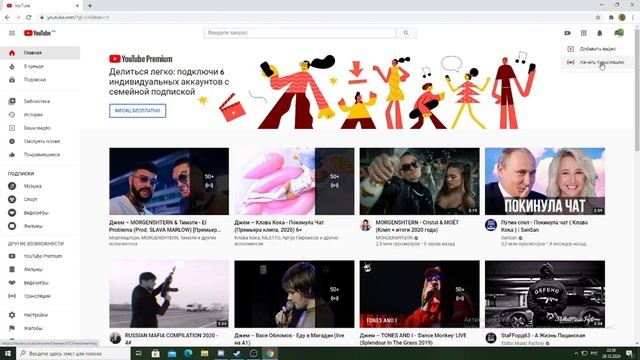The width and height of the screenshot is (640, 360).
Task: Open Microsoft Store from taskbar
Action: point(156,353)
